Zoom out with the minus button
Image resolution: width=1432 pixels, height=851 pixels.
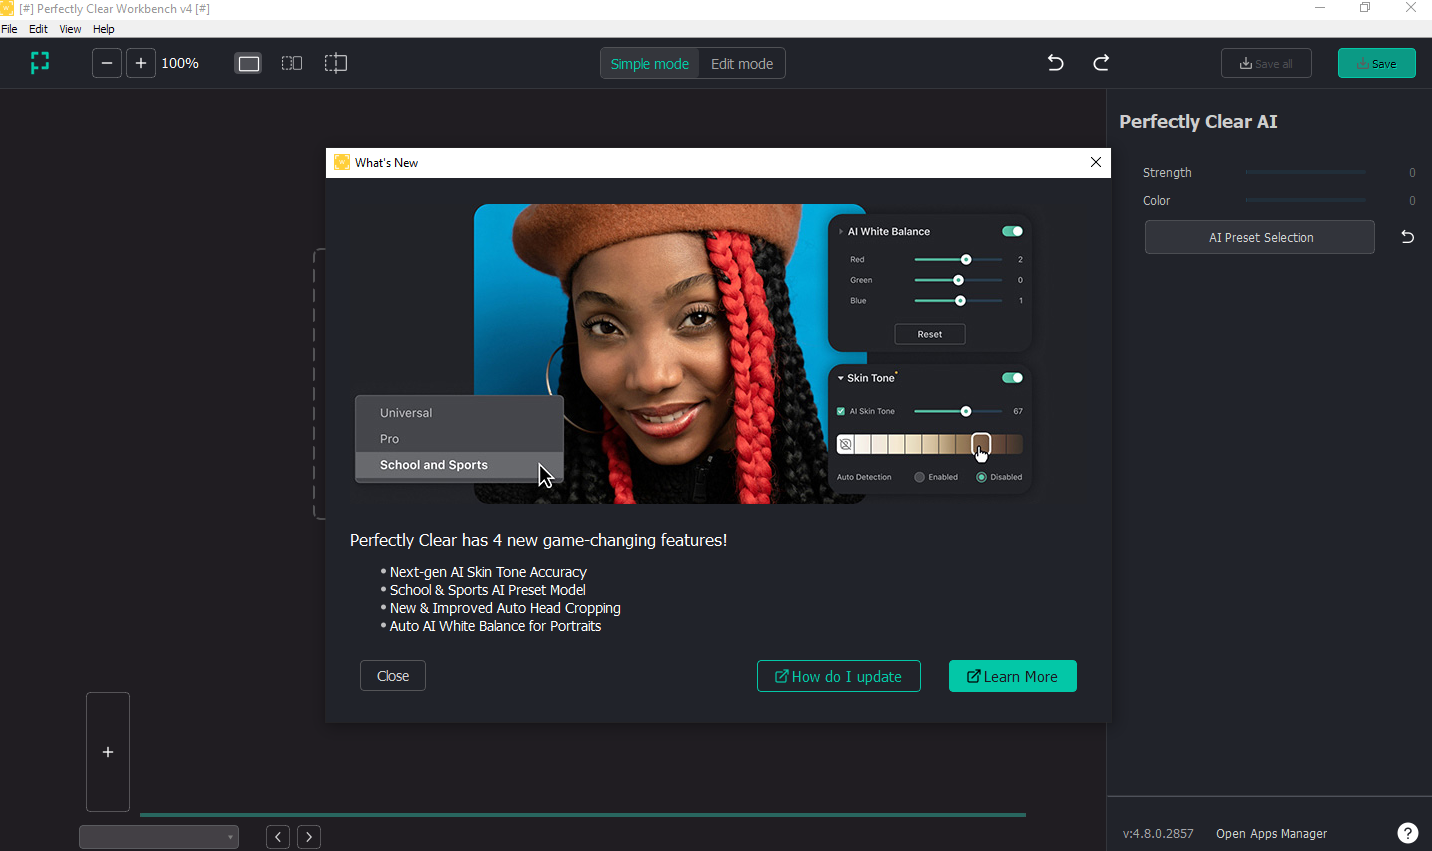tap(107, 63)
